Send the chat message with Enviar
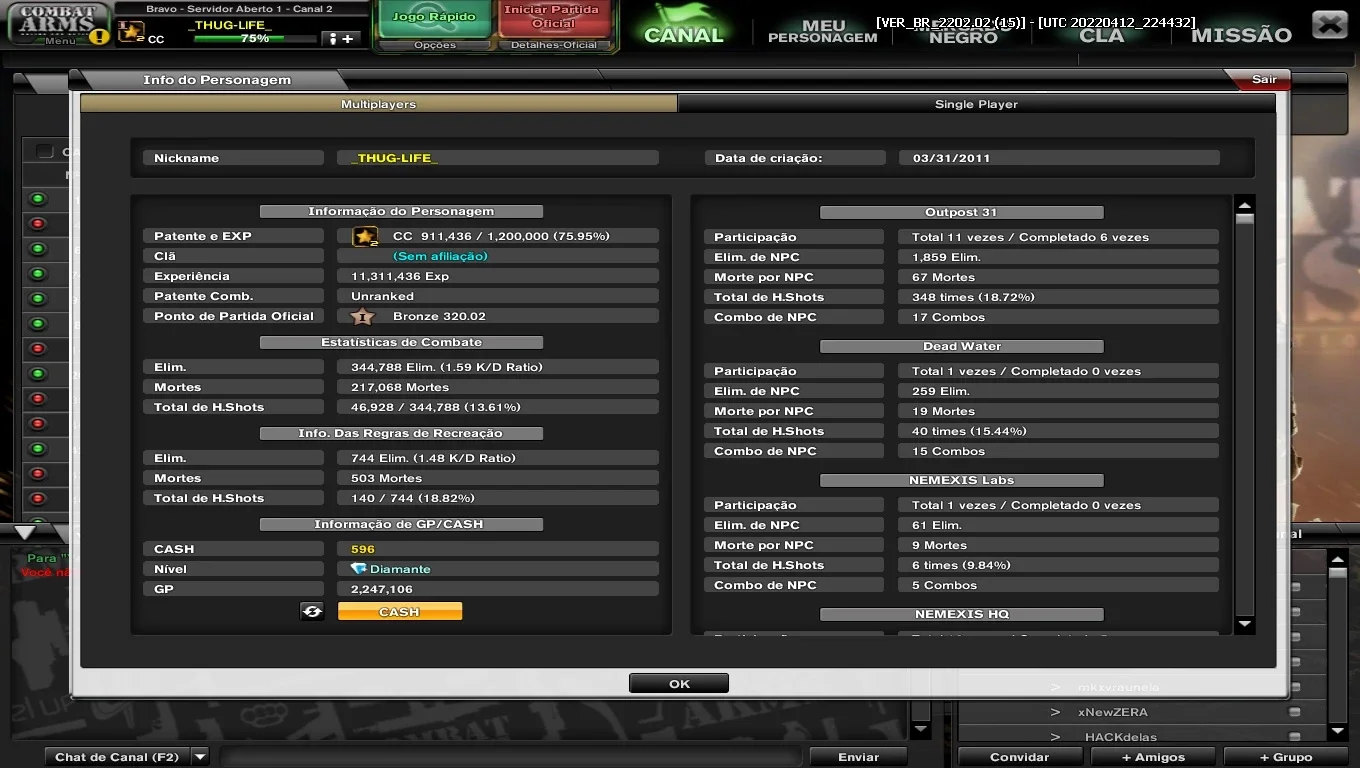This screenshot has height=768, width=1360. point(858,757)
